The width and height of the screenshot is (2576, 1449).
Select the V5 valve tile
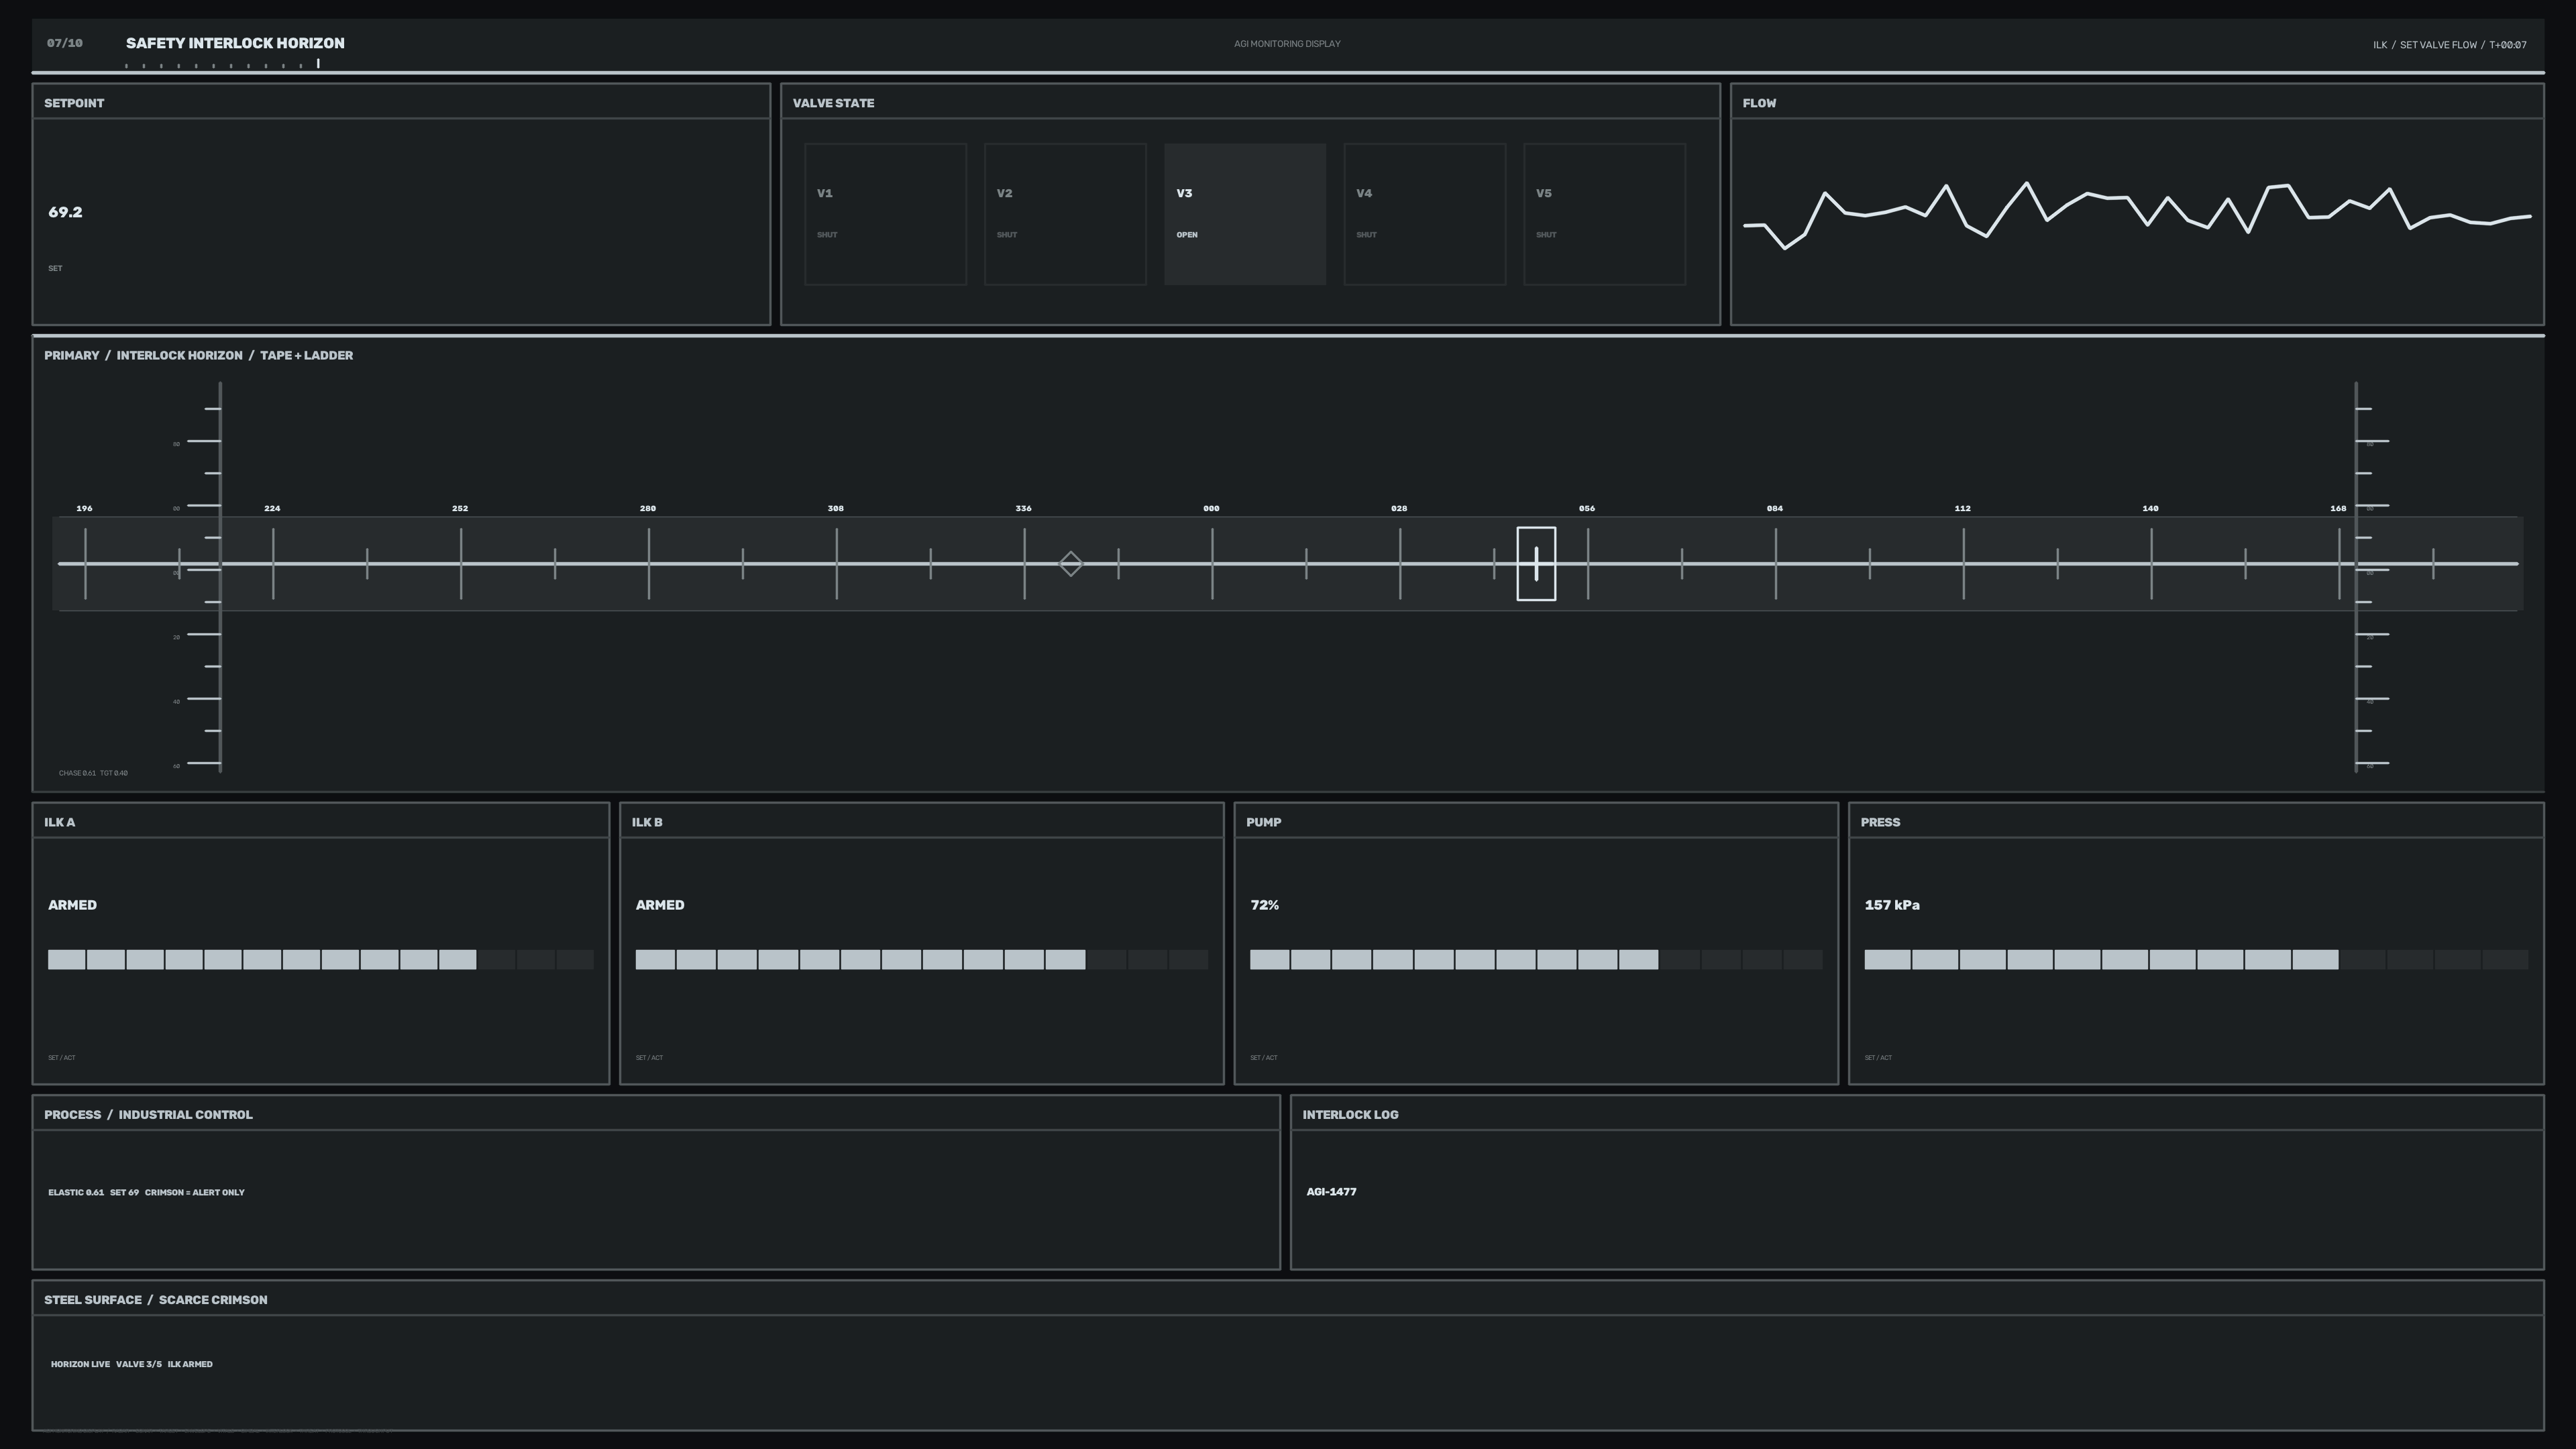coord(1604,214)
